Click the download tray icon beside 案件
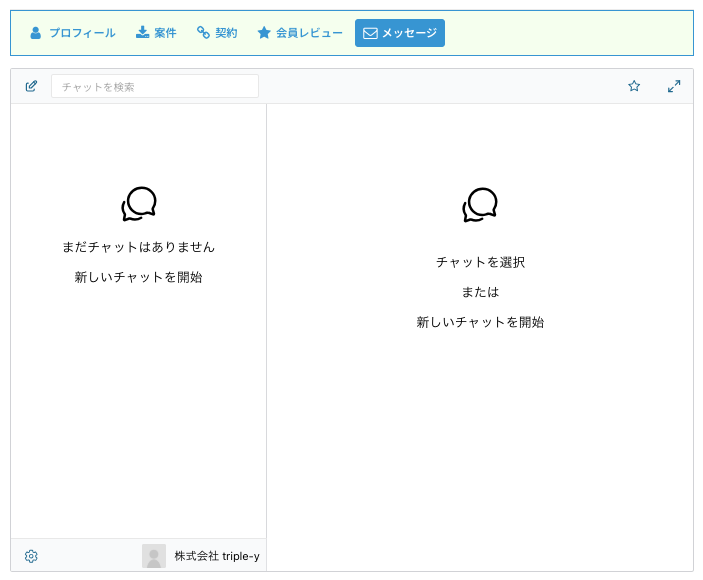703x580 pixels. click(x=142, y=33)
